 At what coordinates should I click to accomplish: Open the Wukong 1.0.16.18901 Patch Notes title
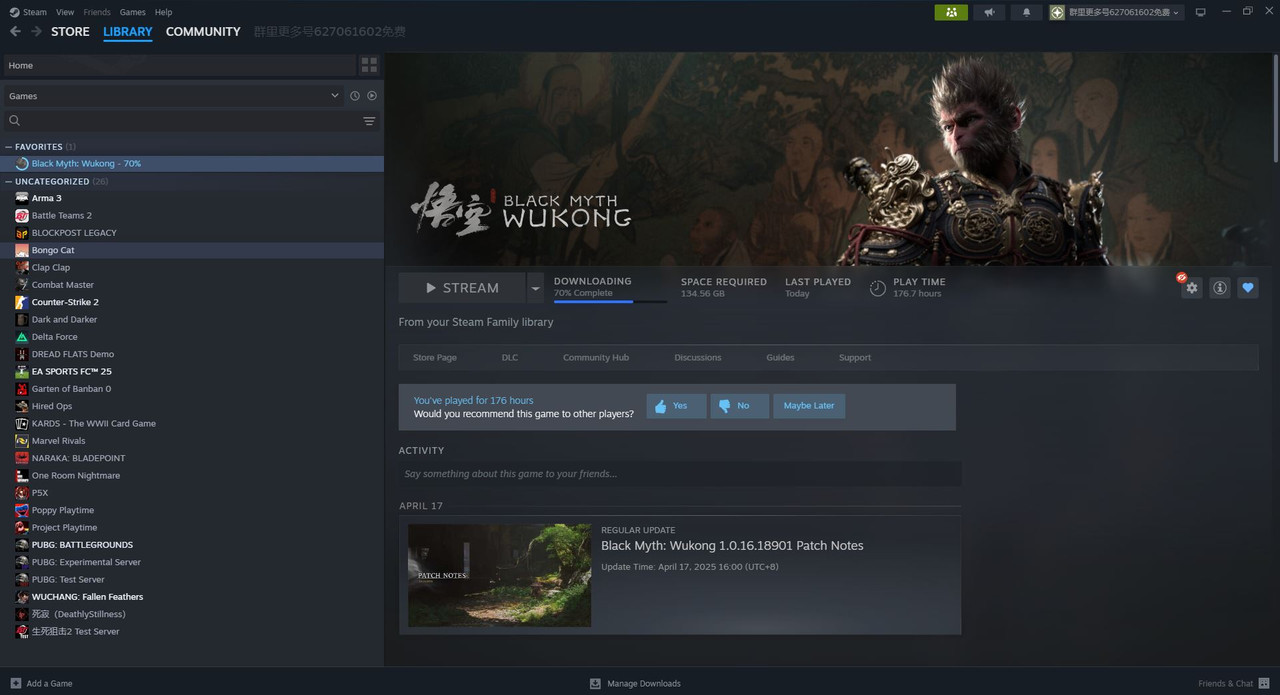[x=732, y=545]
